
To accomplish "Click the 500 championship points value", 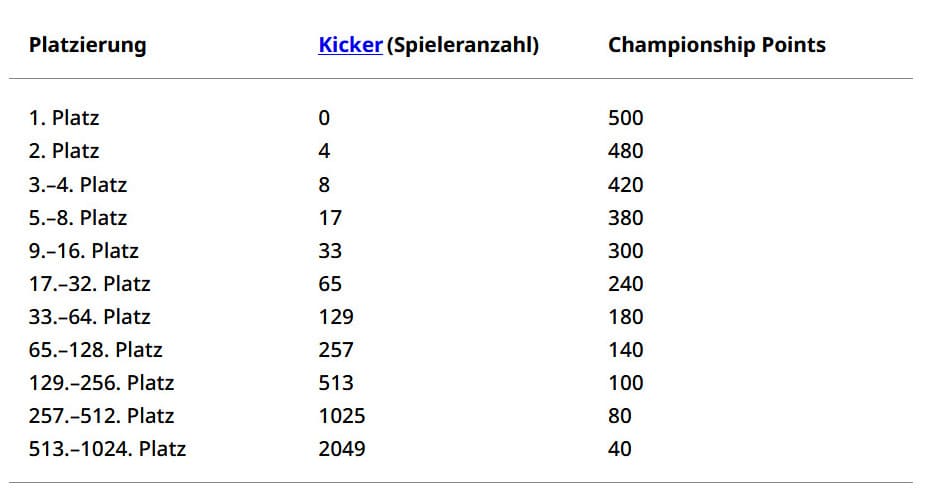I will pyautogui.click(x=625, y=118).
